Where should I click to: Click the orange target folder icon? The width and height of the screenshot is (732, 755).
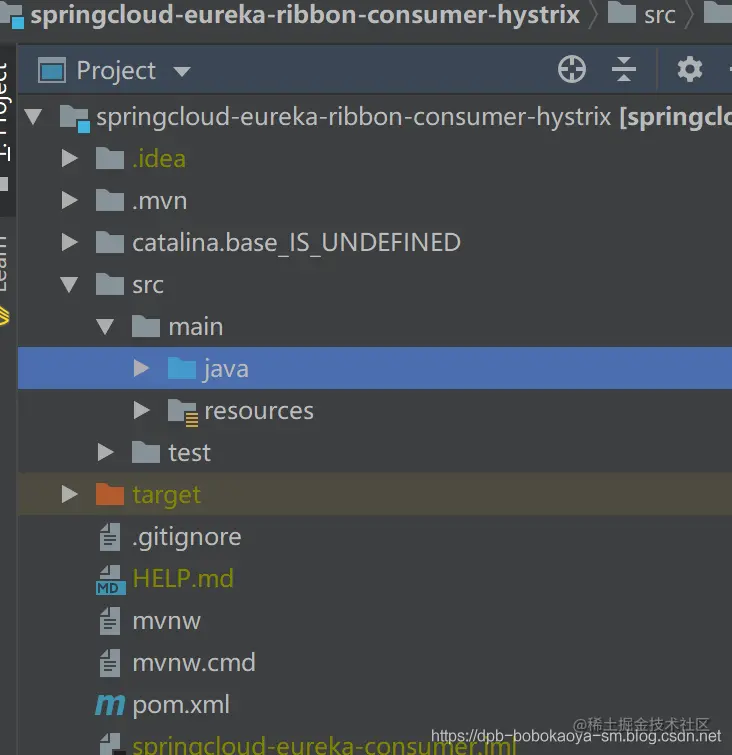click(110, 494)
